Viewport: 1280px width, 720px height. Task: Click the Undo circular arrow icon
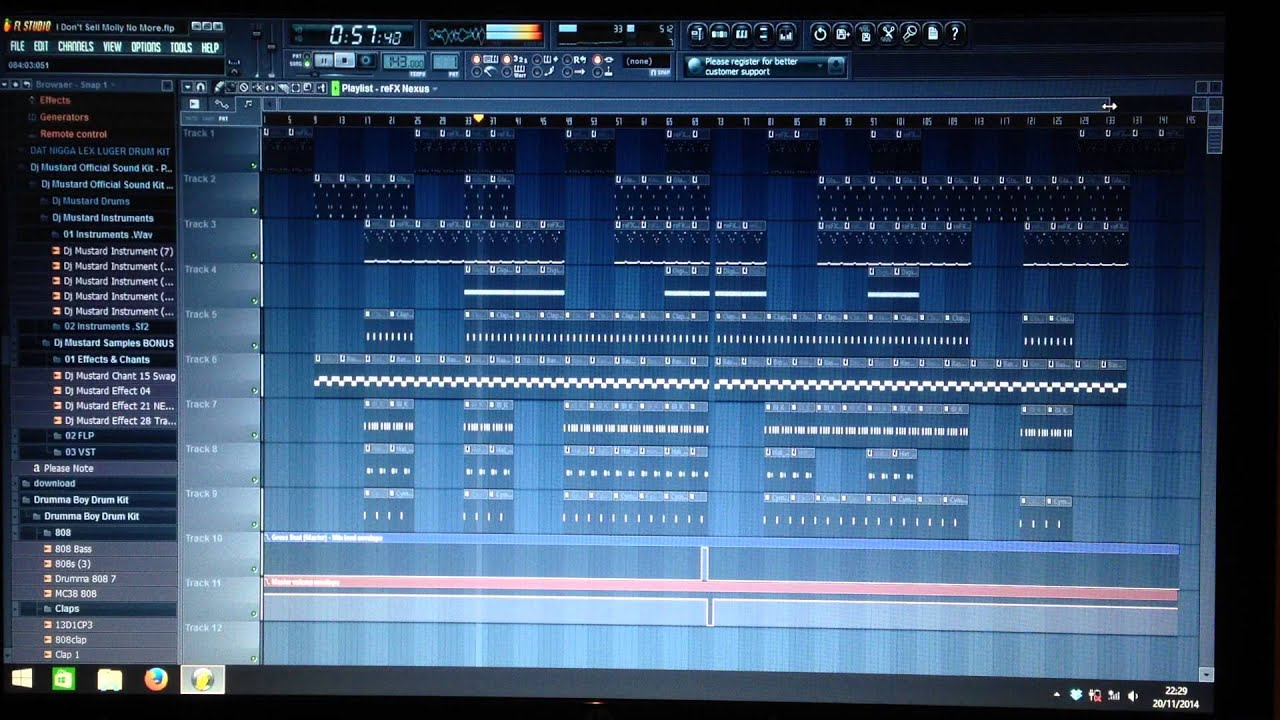pos(820,34)
